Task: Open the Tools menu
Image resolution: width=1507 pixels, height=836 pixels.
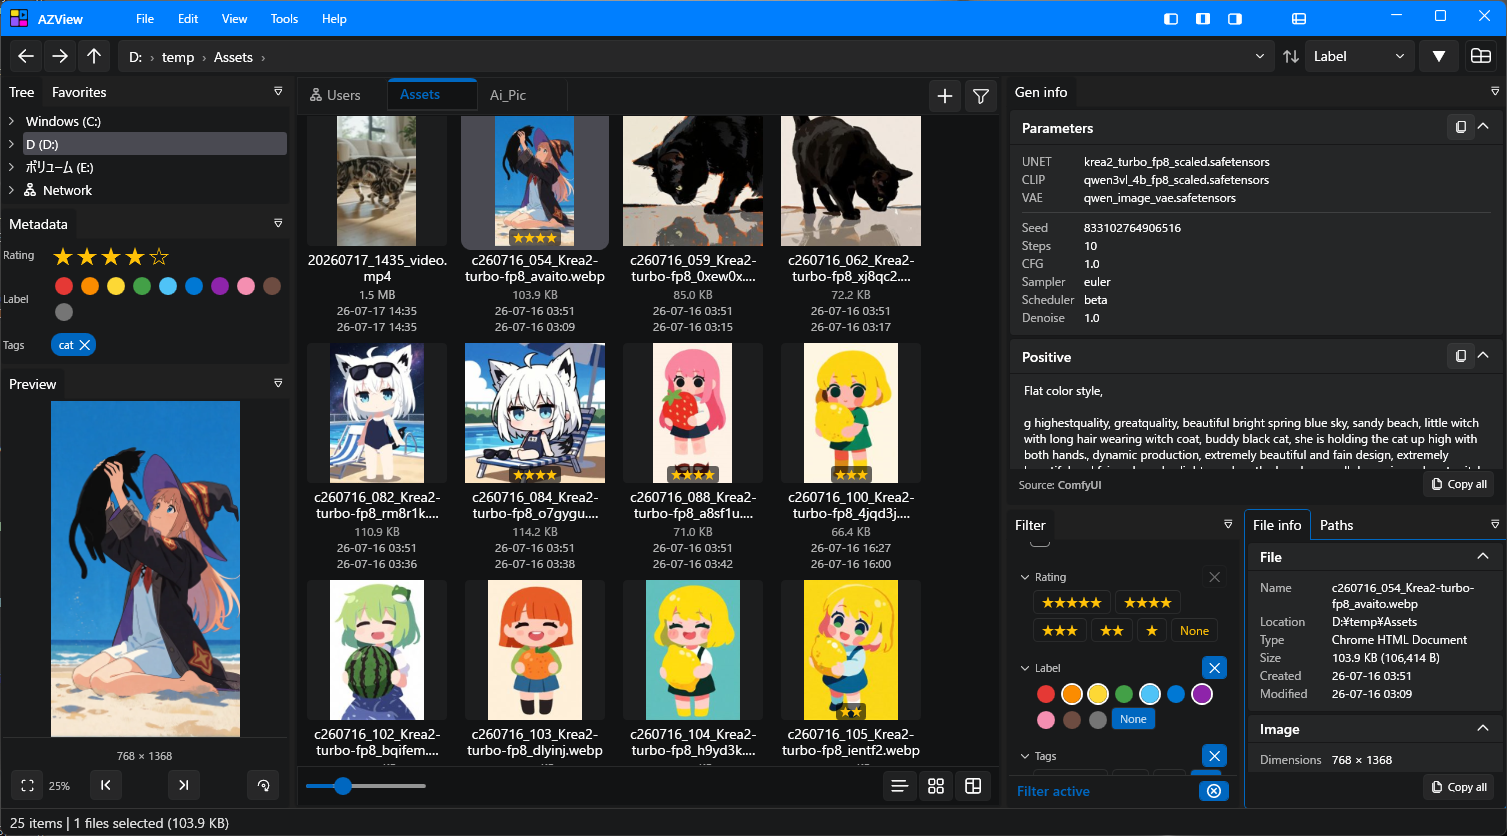Action: (x=284, y=18)
